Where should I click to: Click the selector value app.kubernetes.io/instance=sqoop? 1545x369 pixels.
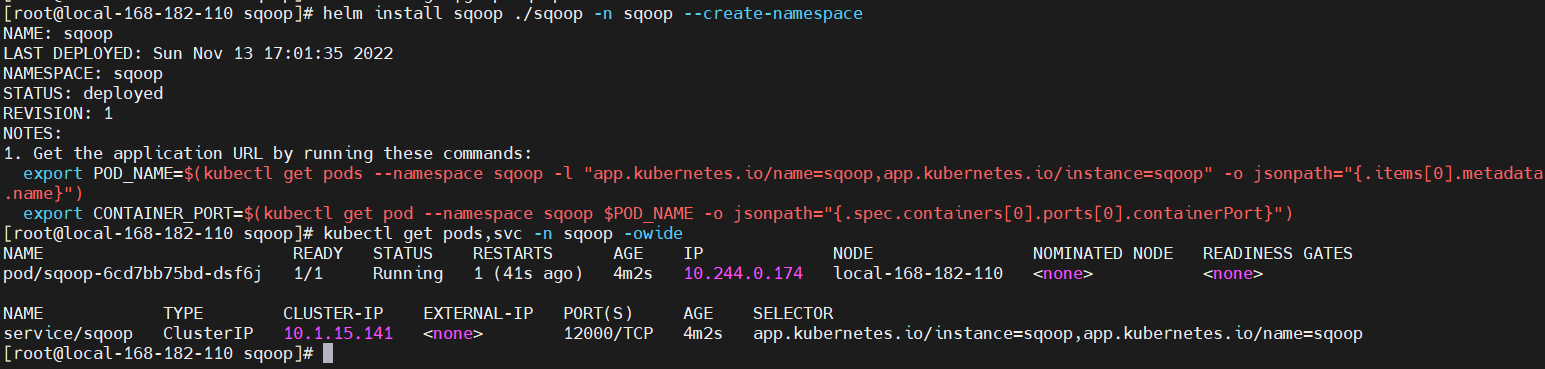click(x=913, y=333)
